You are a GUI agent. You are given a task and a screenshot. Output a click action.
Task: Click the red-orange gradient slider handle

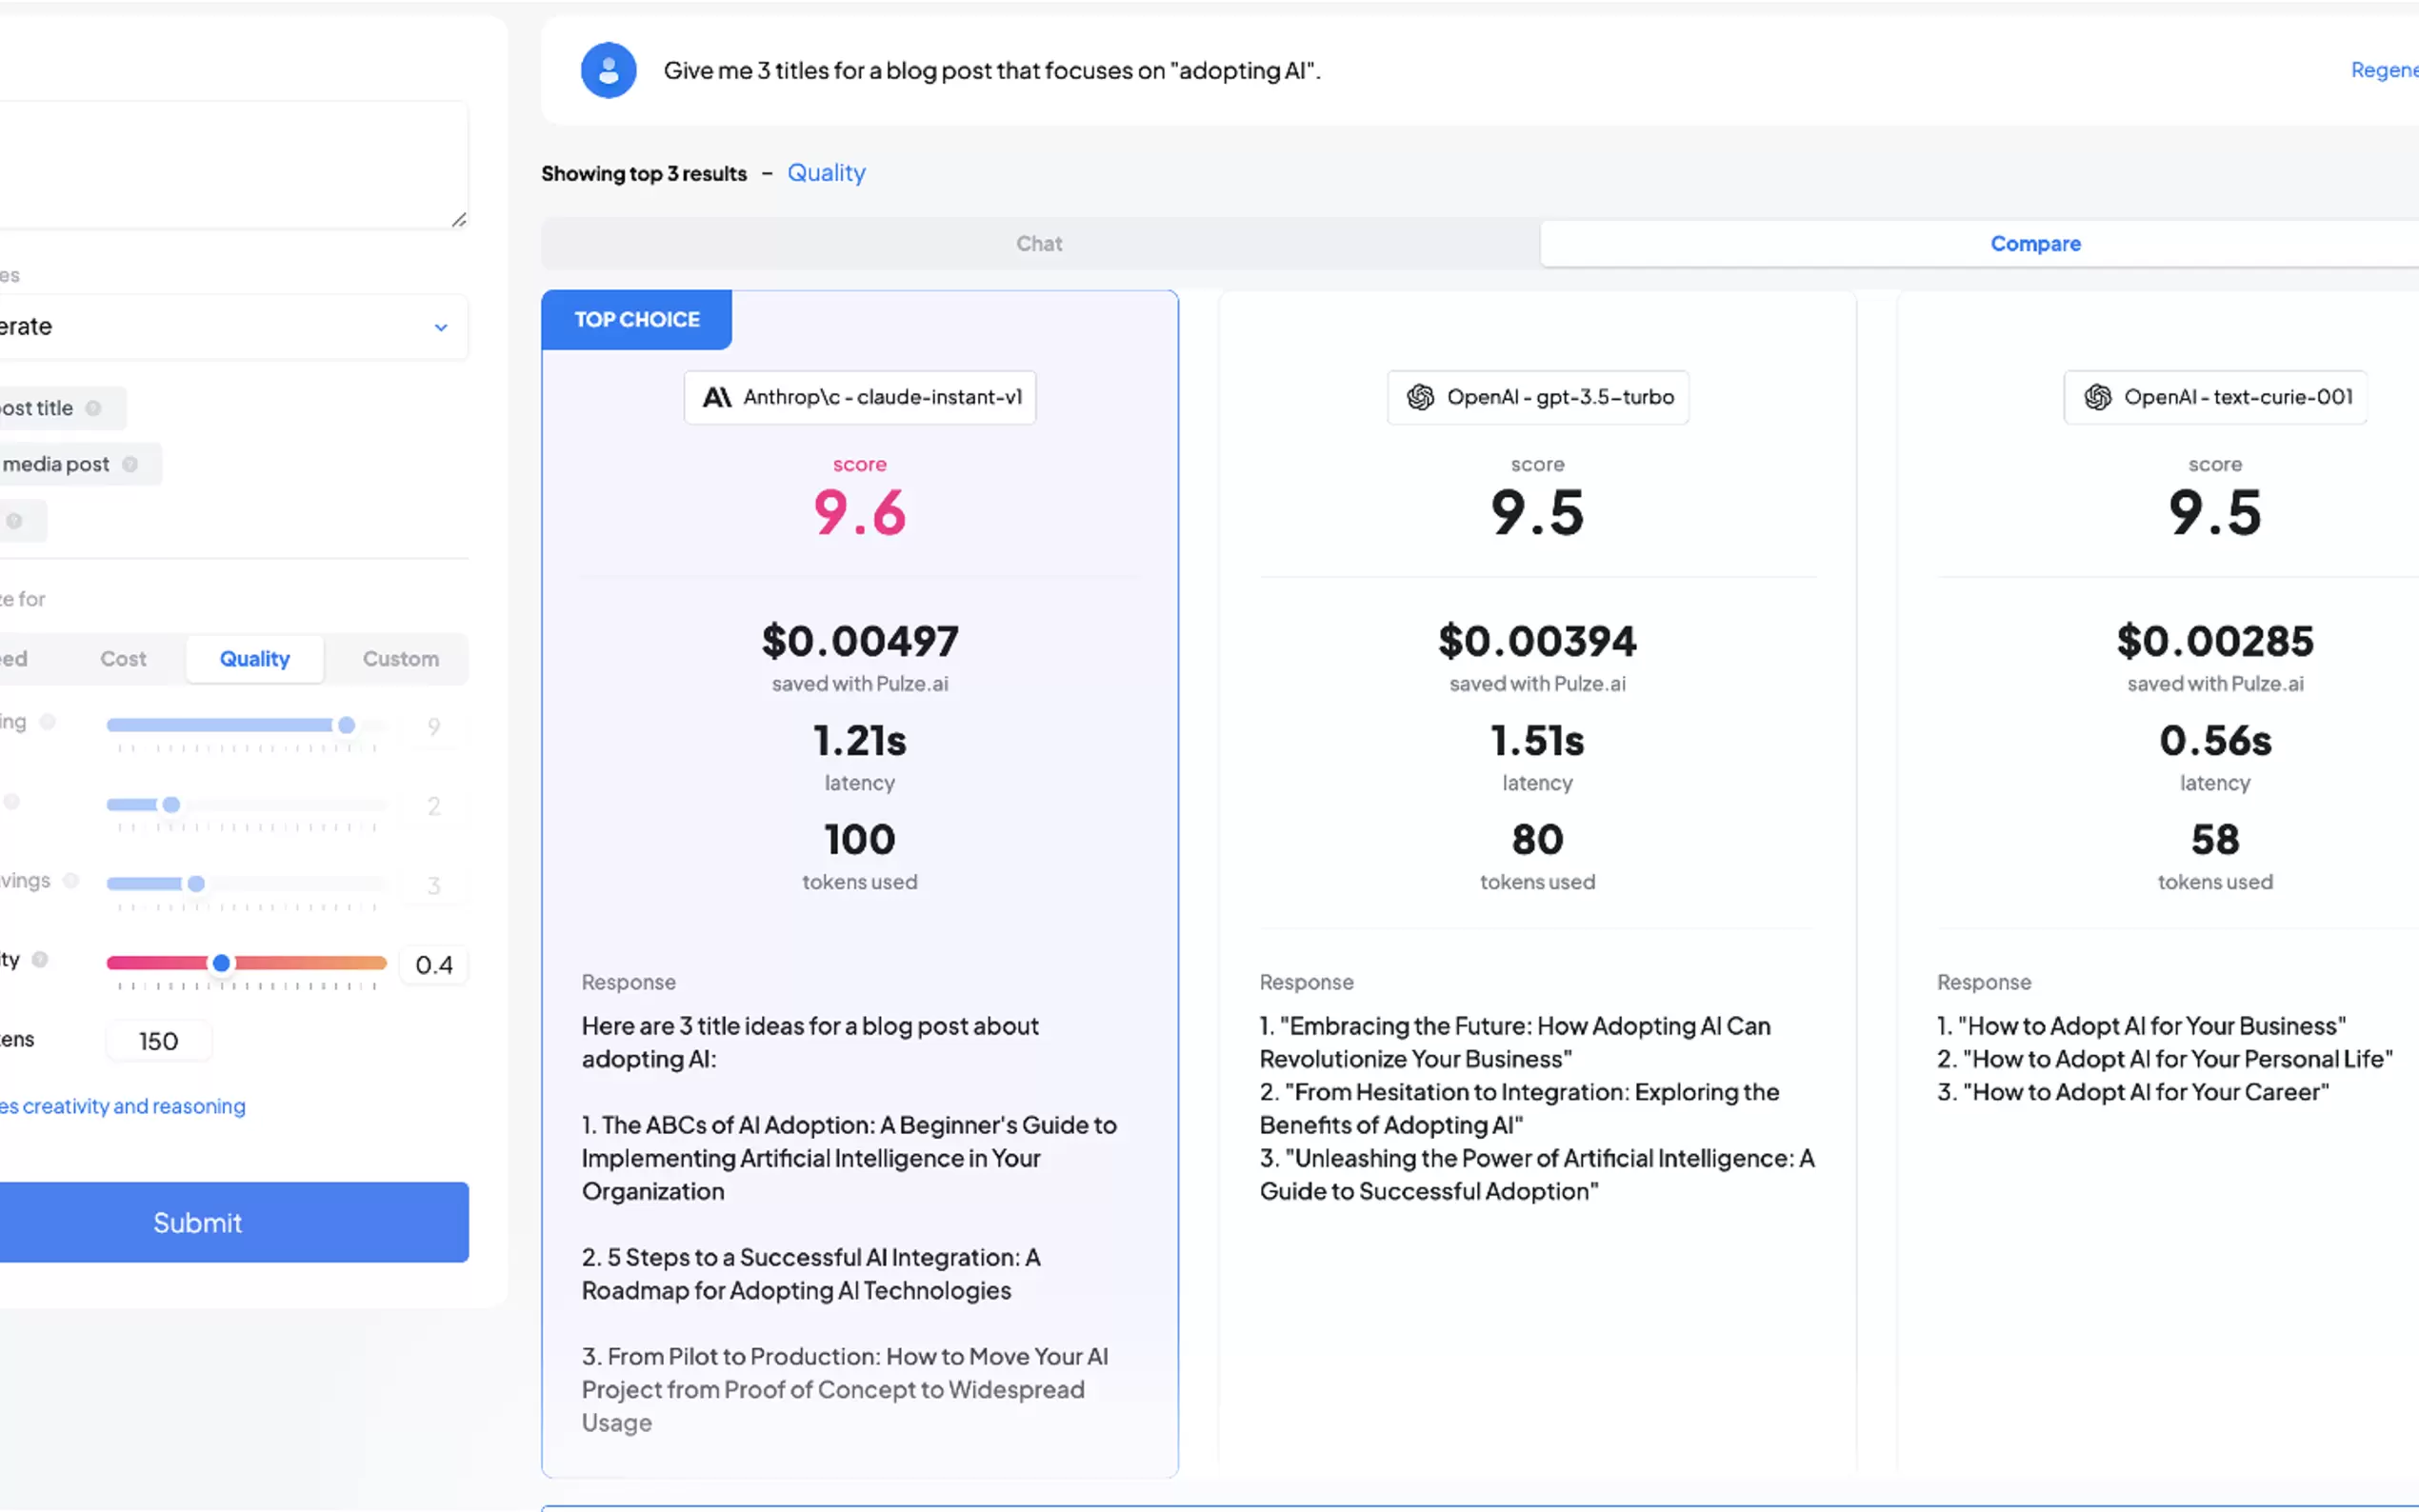click(221, 963)
